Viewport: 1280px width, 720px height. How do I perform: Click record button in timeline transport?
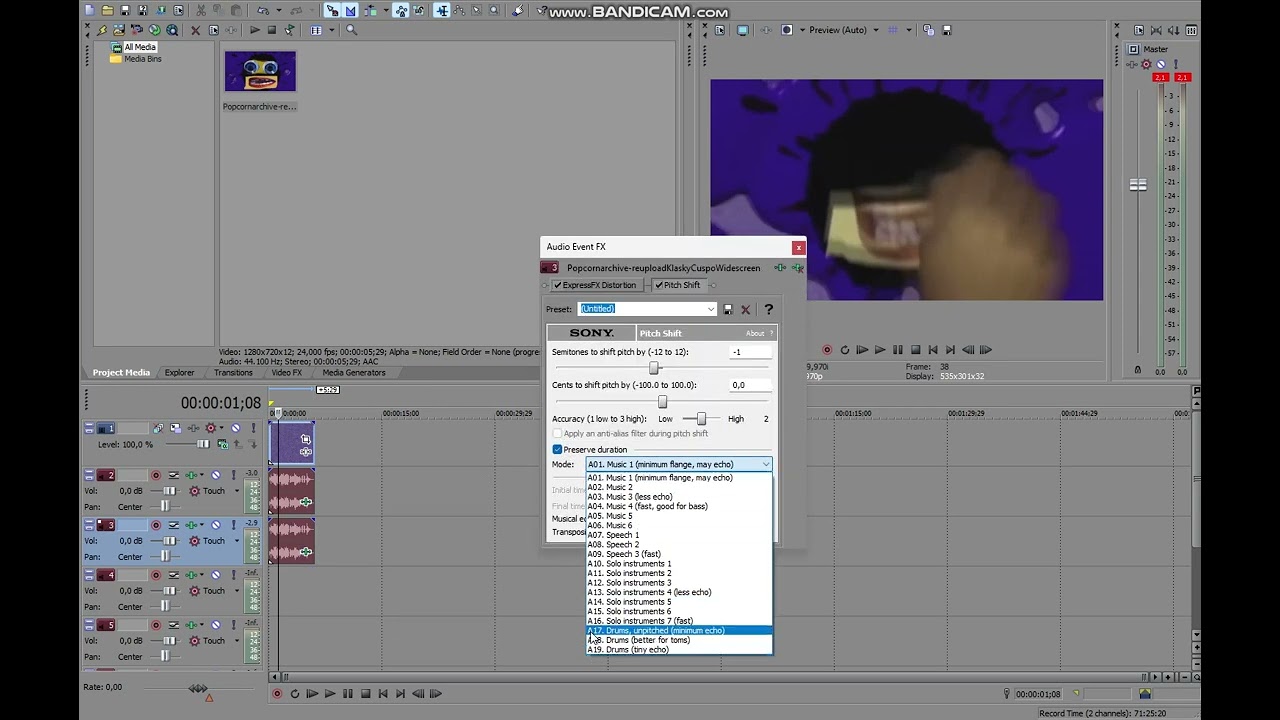click(x=277, y=694)
